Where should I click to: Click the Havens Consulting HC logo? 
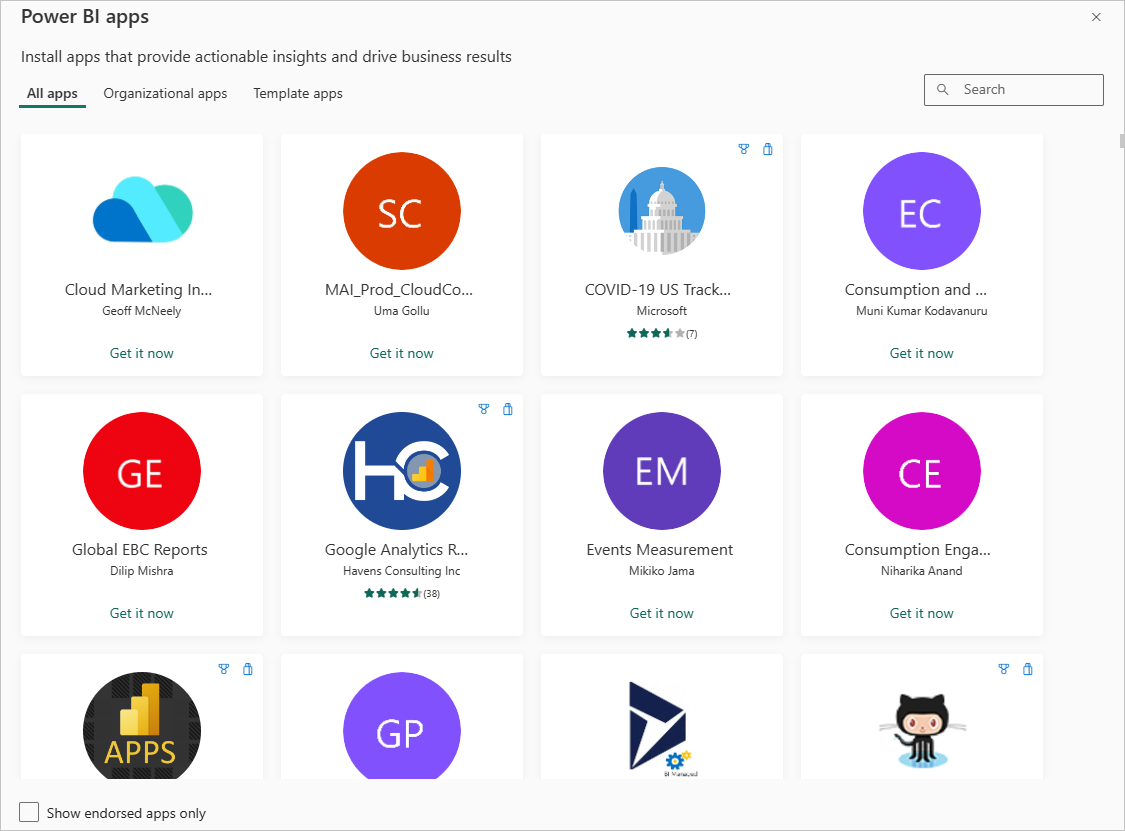402,471
